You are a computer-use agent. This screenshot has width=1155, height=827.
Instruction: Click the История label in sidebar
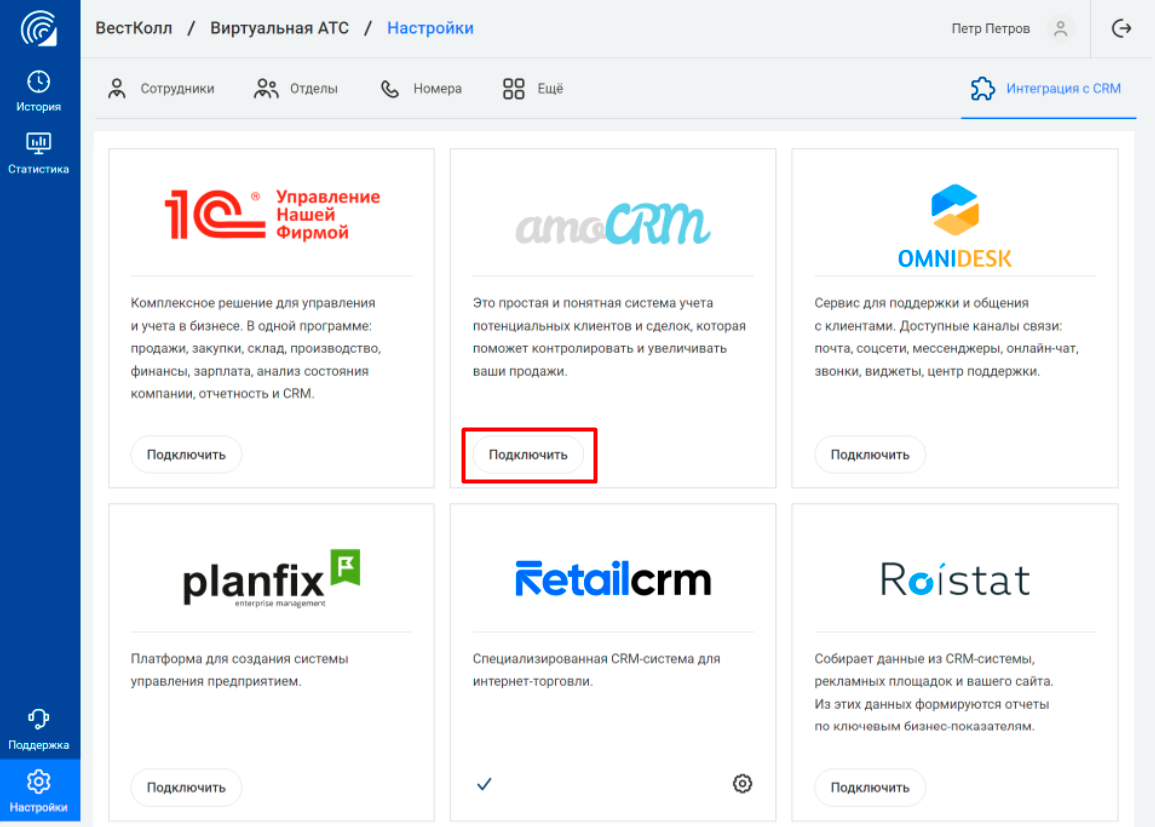tap(38, 107)
